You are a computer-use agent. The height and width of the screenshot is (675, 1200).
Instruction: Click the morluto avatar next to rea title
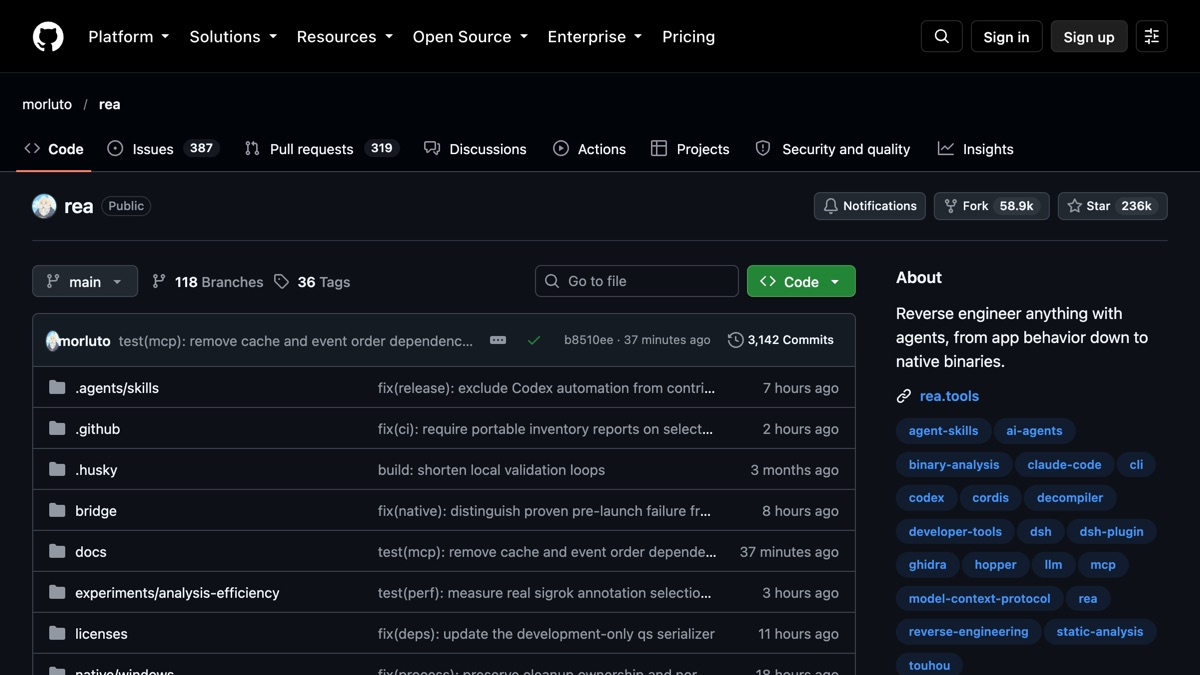click(x=44, y=206)
